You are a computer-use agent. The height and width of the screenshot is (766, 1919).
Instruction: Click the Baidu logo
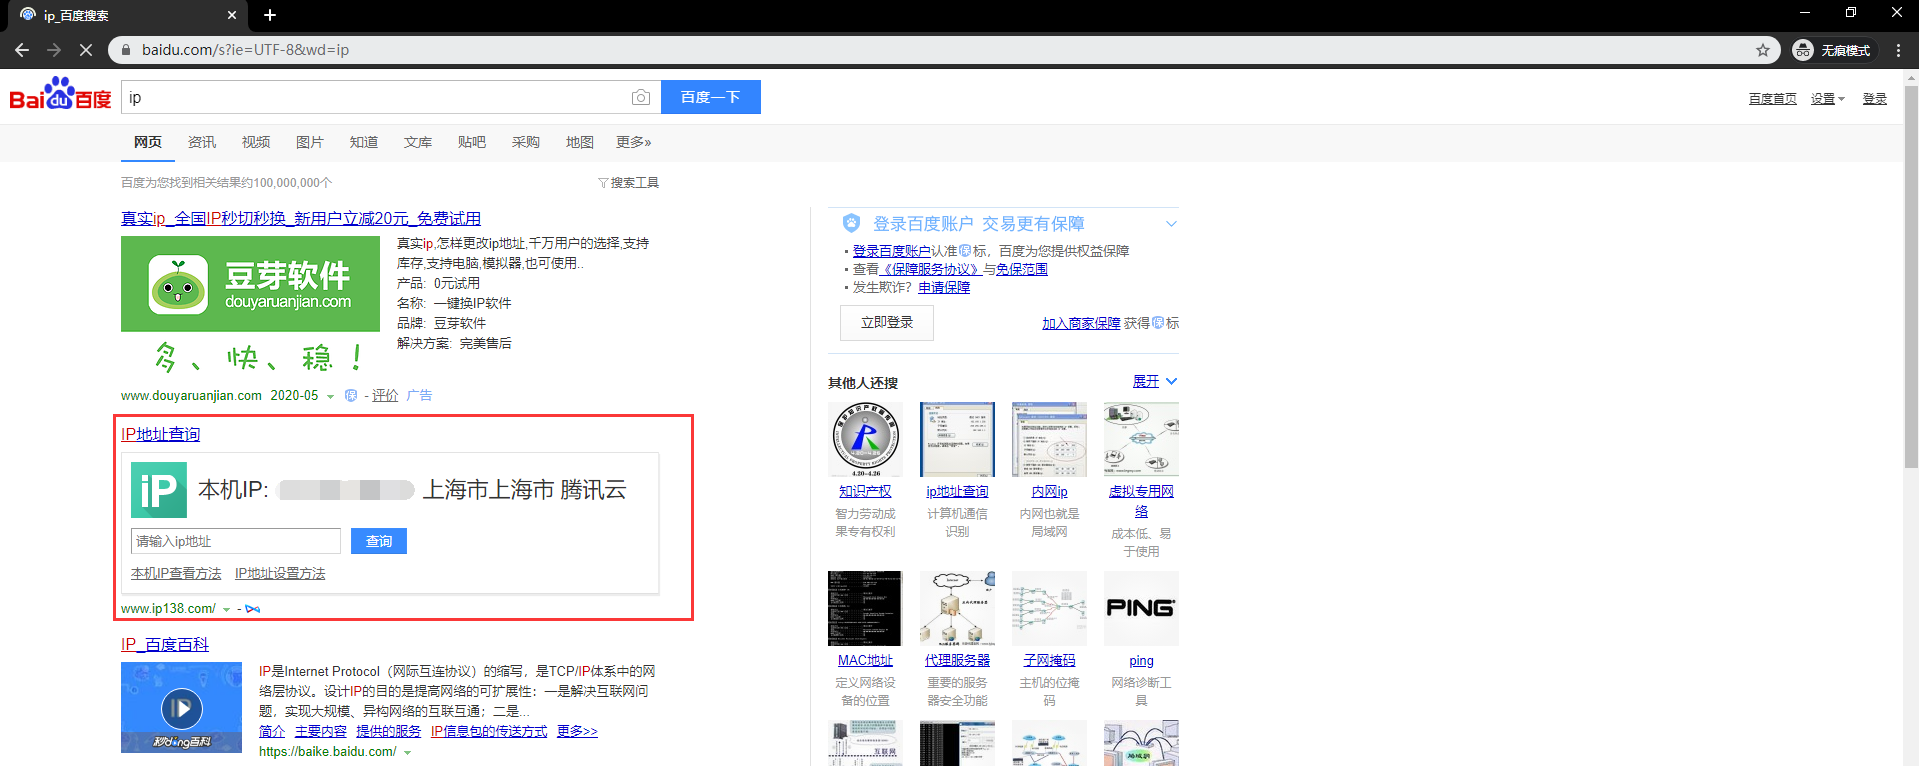pyautogui.click(x=61, y=94)
